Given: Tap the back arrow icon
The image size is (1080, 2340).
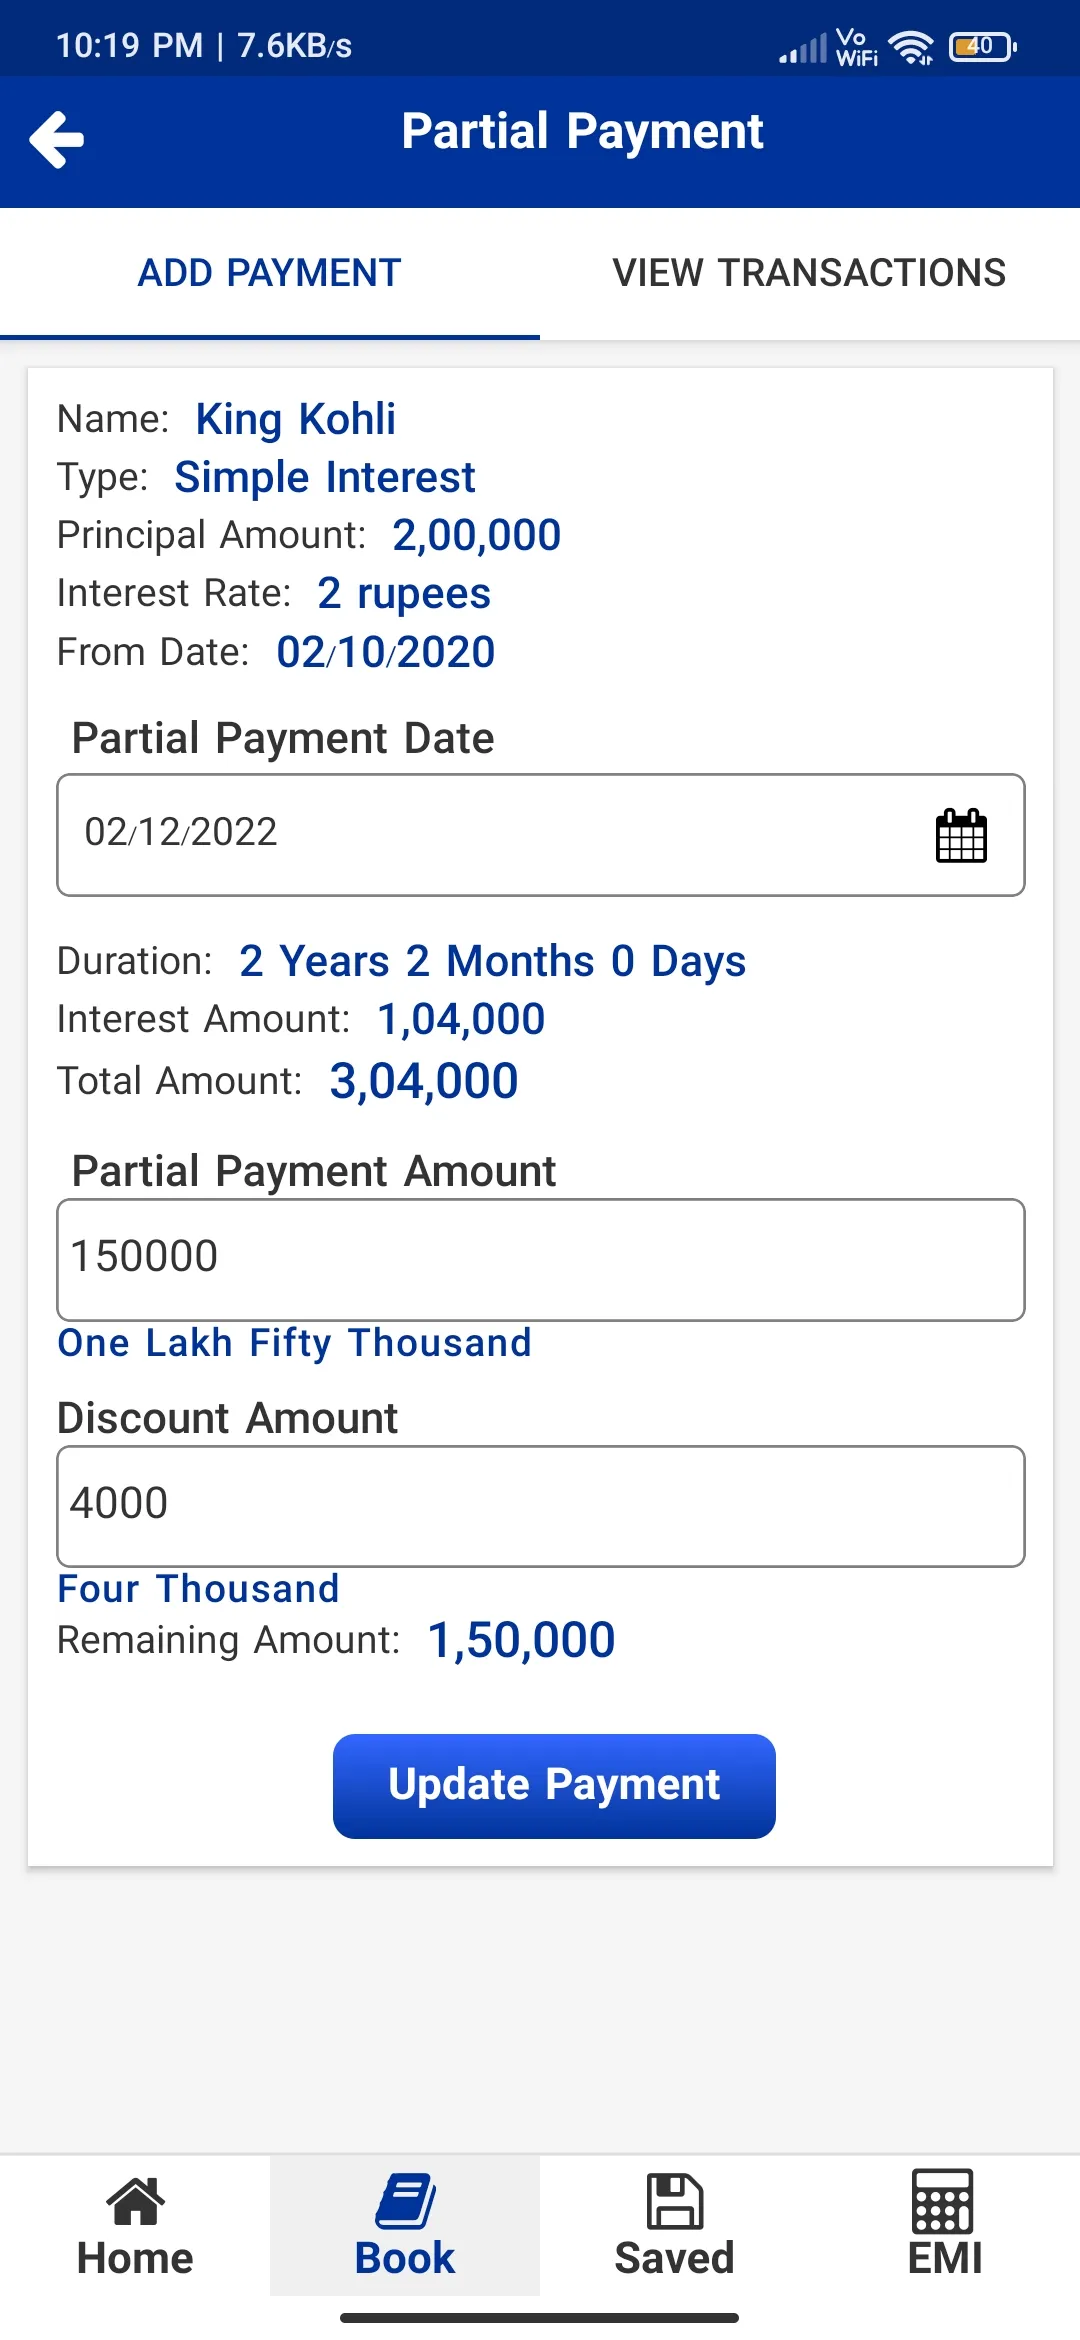Looking at the screenshot, I should (x=57, y=139).
